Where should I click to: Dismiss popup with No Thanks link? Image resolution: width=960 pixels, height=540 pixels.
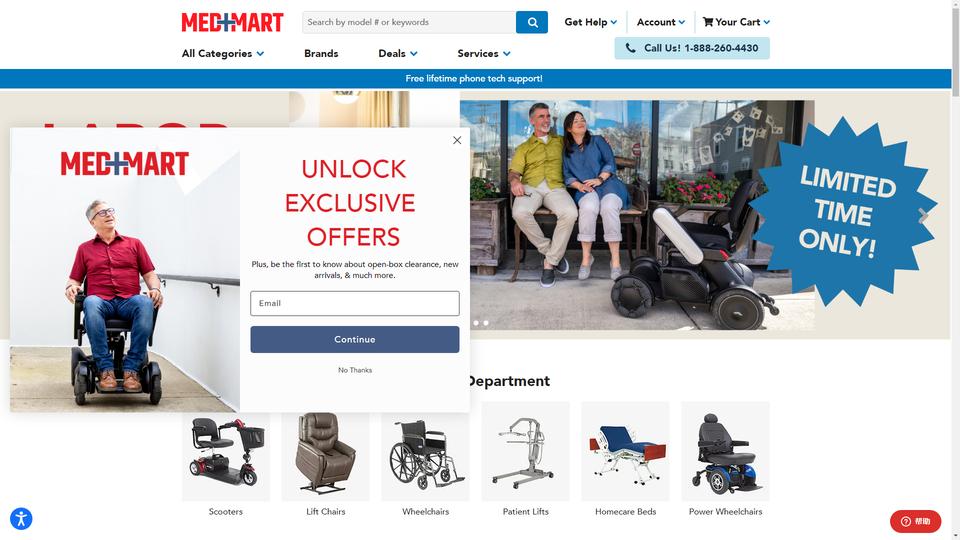[355, 370]
